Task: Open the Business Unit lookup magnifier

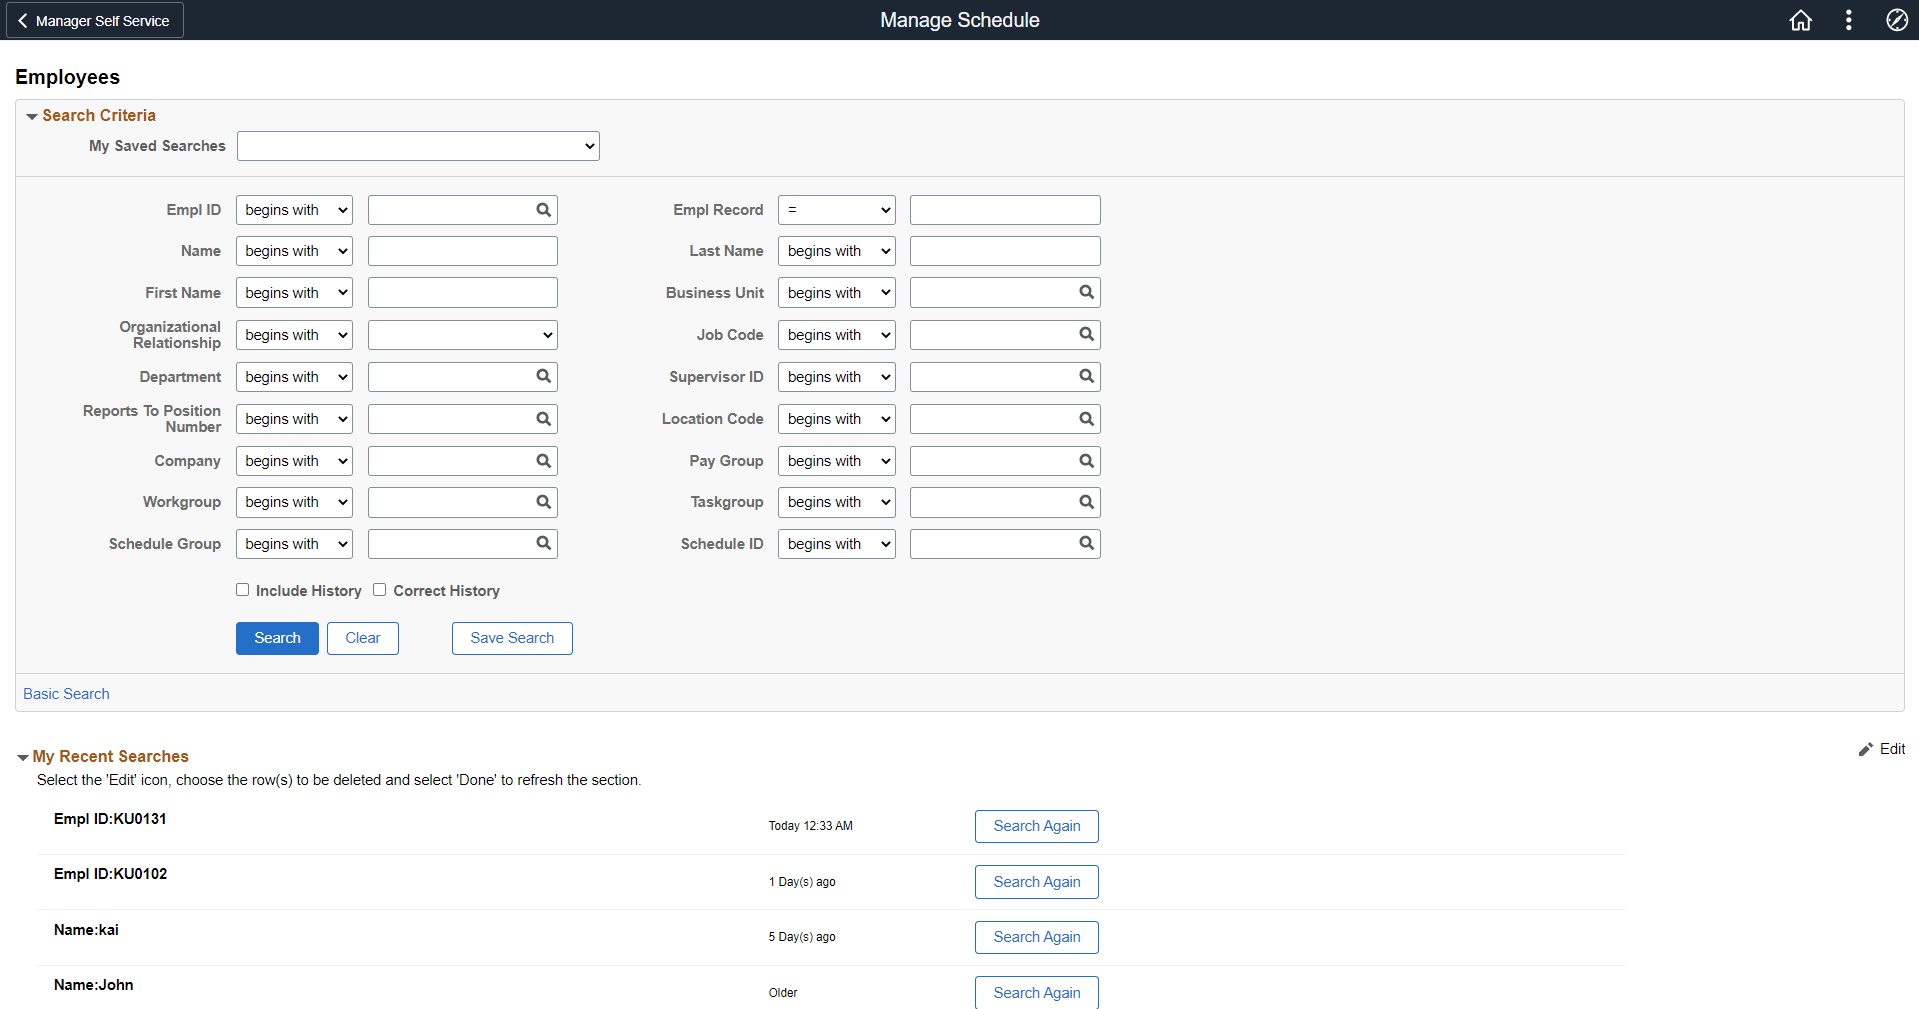Action: tap(1087, 292)
